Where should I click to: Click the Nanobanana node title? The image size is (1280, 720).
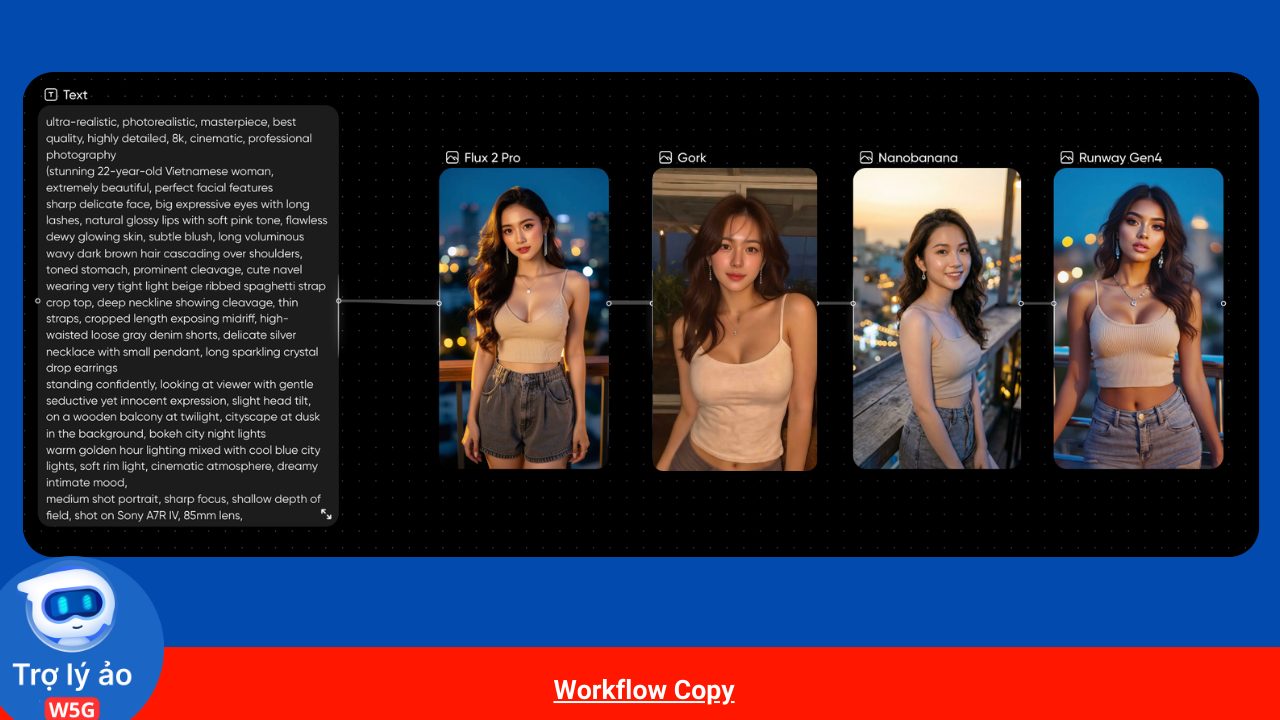(917, 158)
